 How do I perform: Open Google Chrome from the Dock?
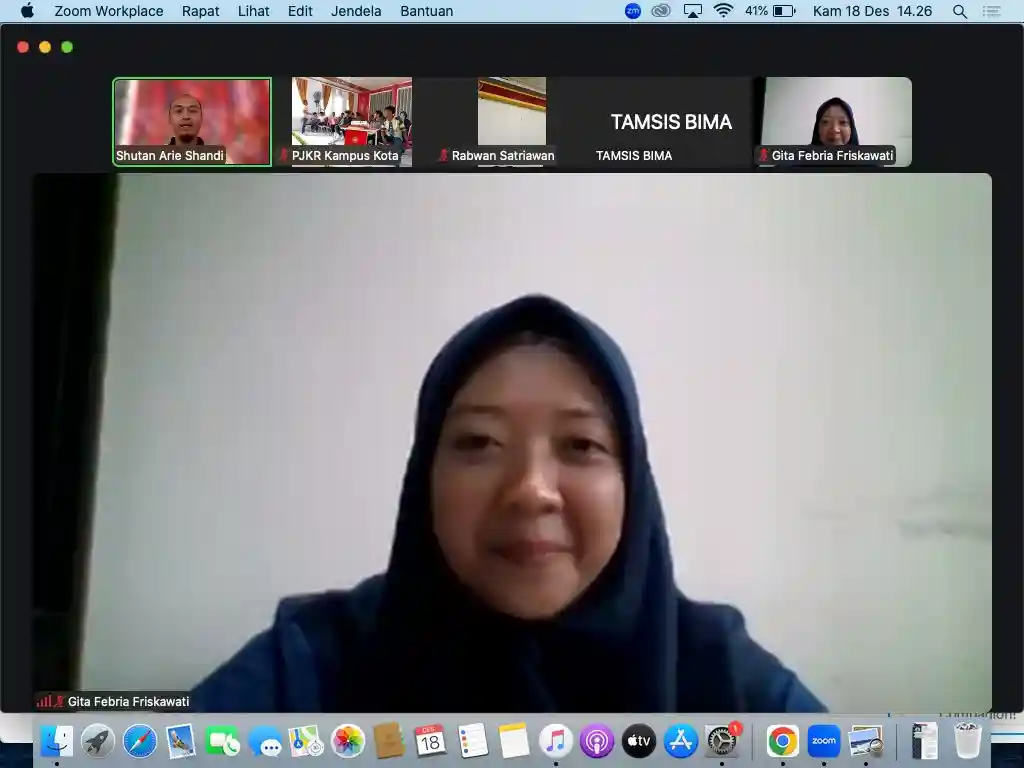coord(782,742)
